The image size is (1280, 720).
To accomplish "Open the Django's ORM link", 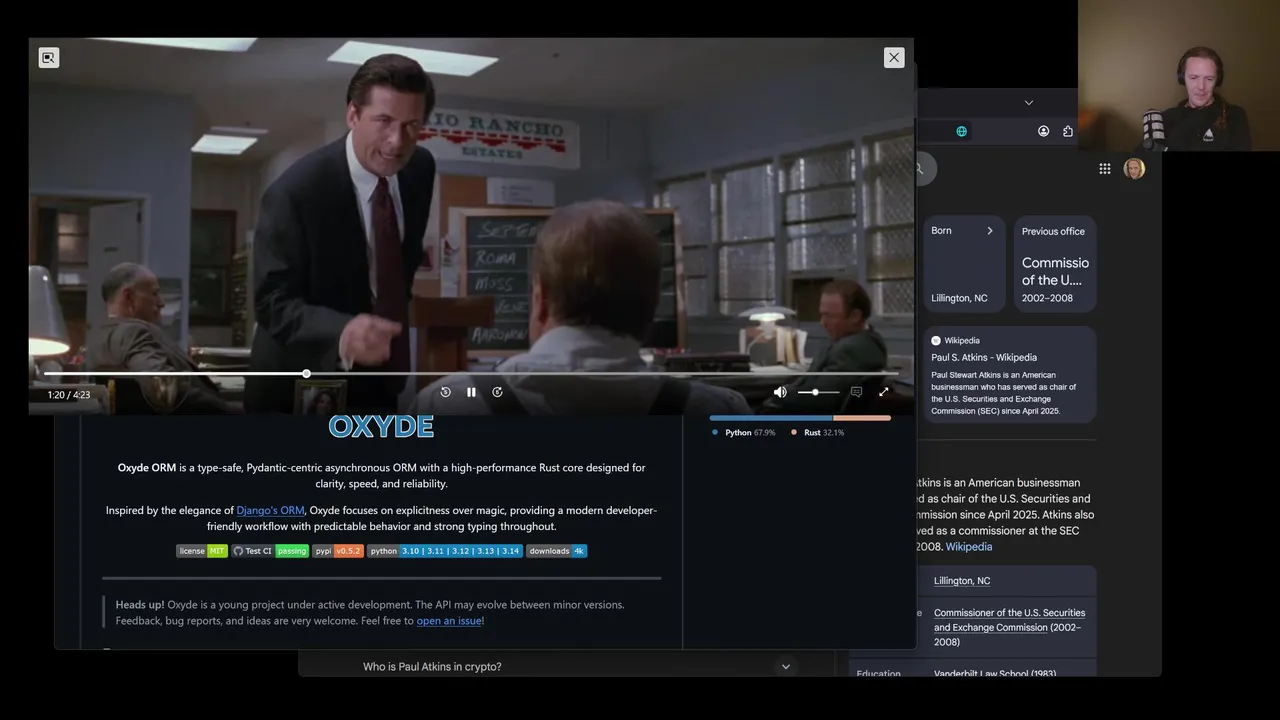I will tap(270, 510).
